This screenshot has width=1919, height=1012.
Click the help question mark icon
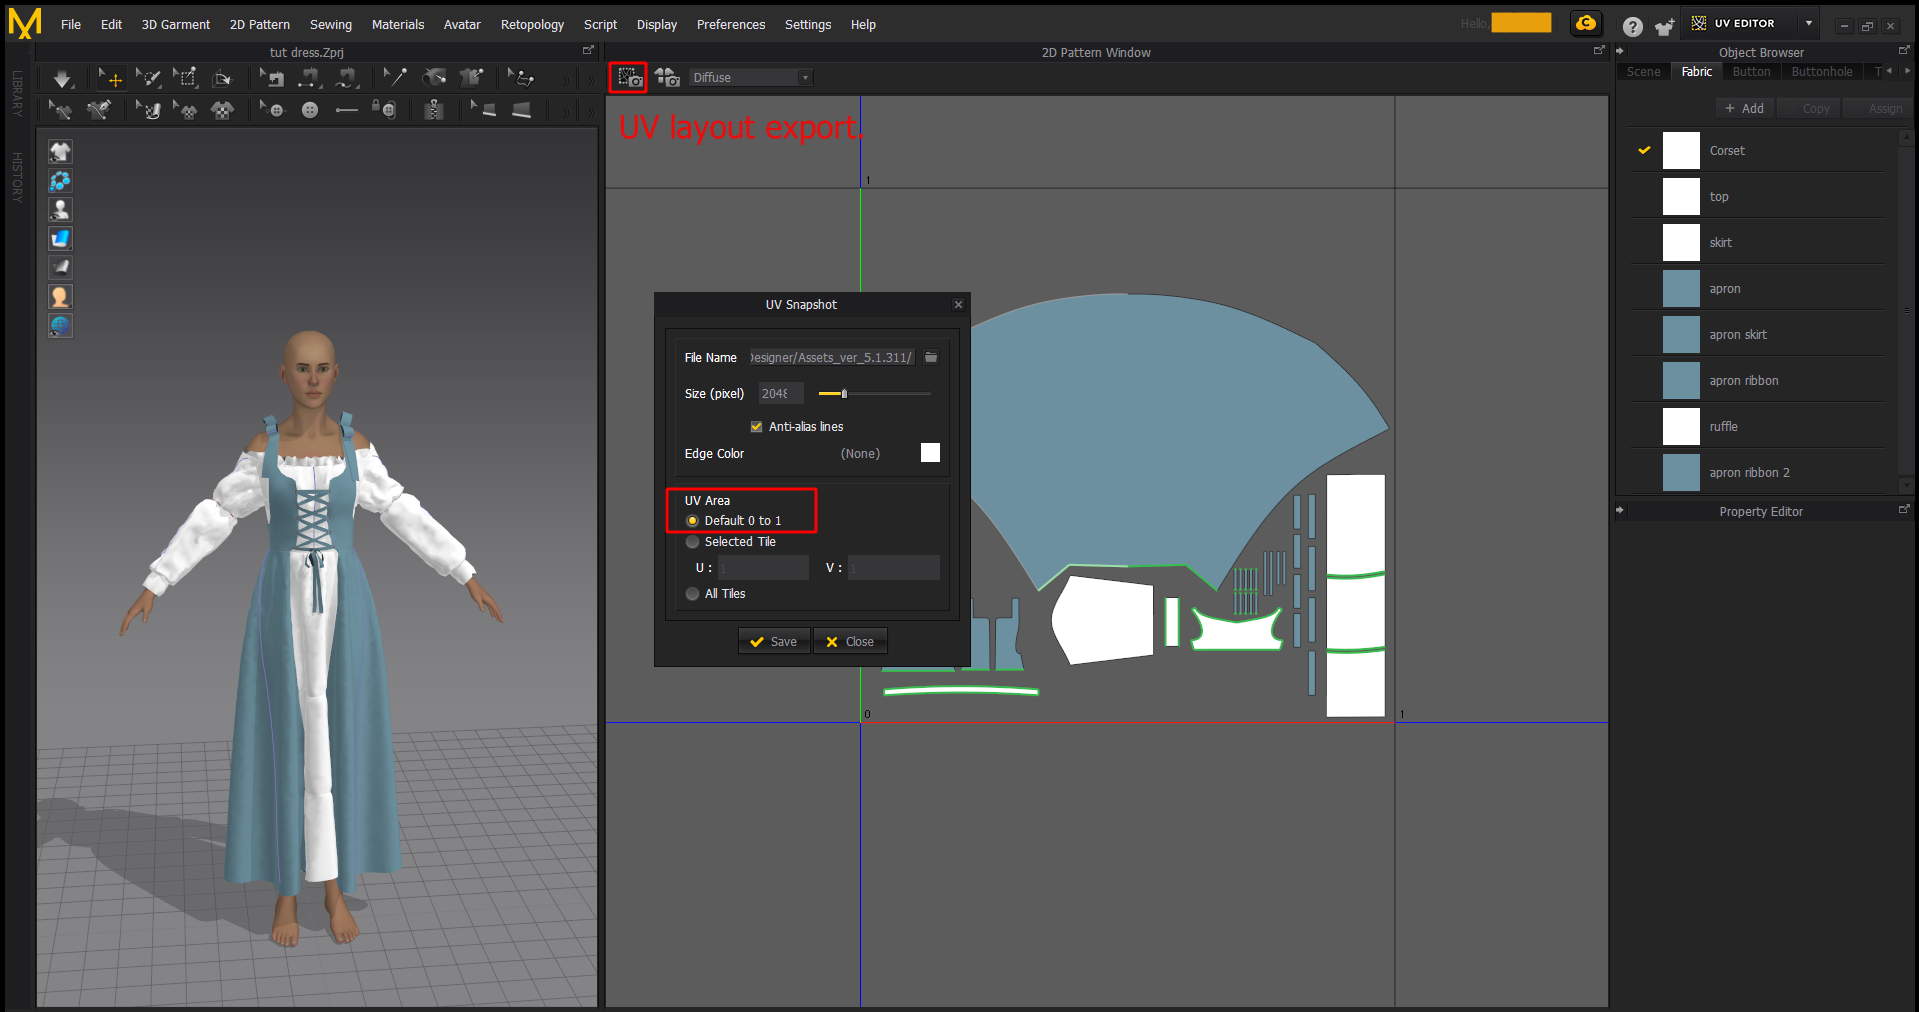[1632, 27]
